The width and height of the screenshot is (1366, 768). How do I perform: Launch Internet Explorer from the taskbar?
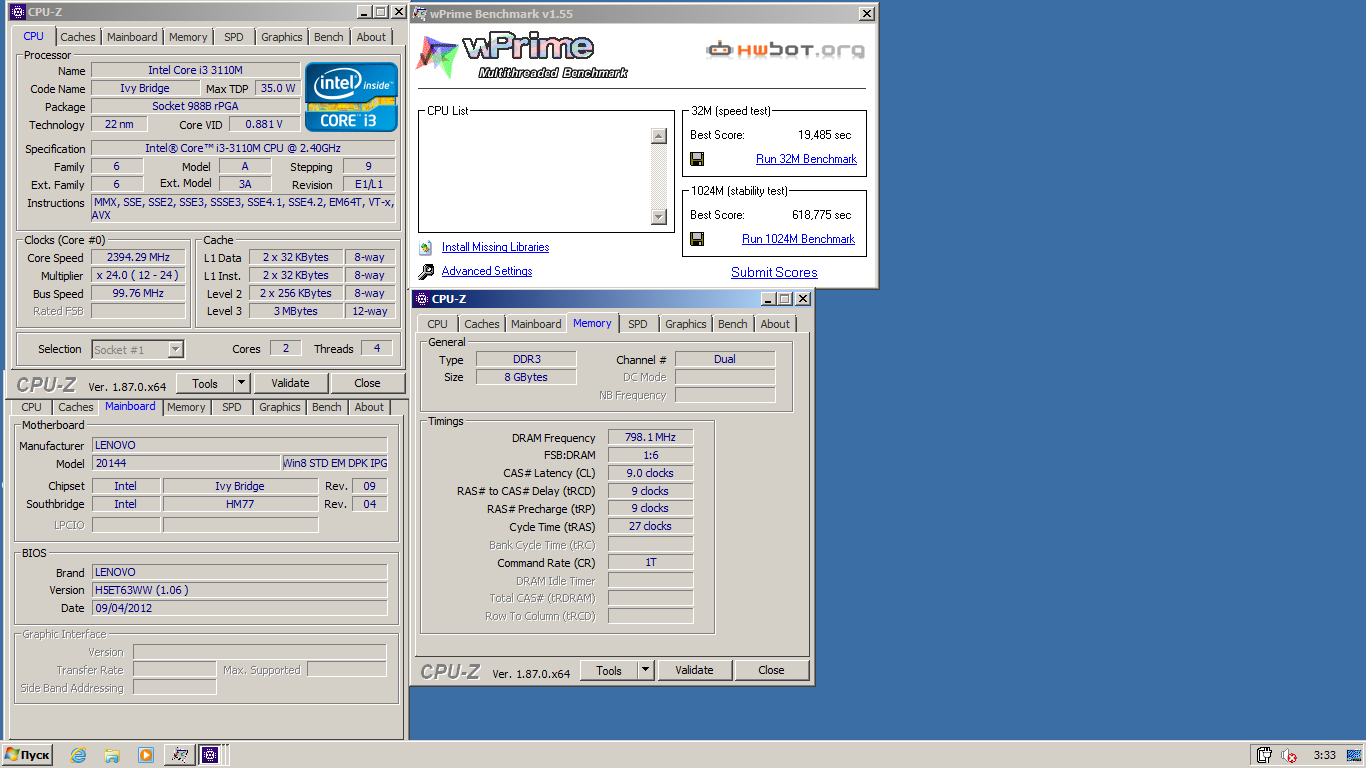(x=78, y=755)
